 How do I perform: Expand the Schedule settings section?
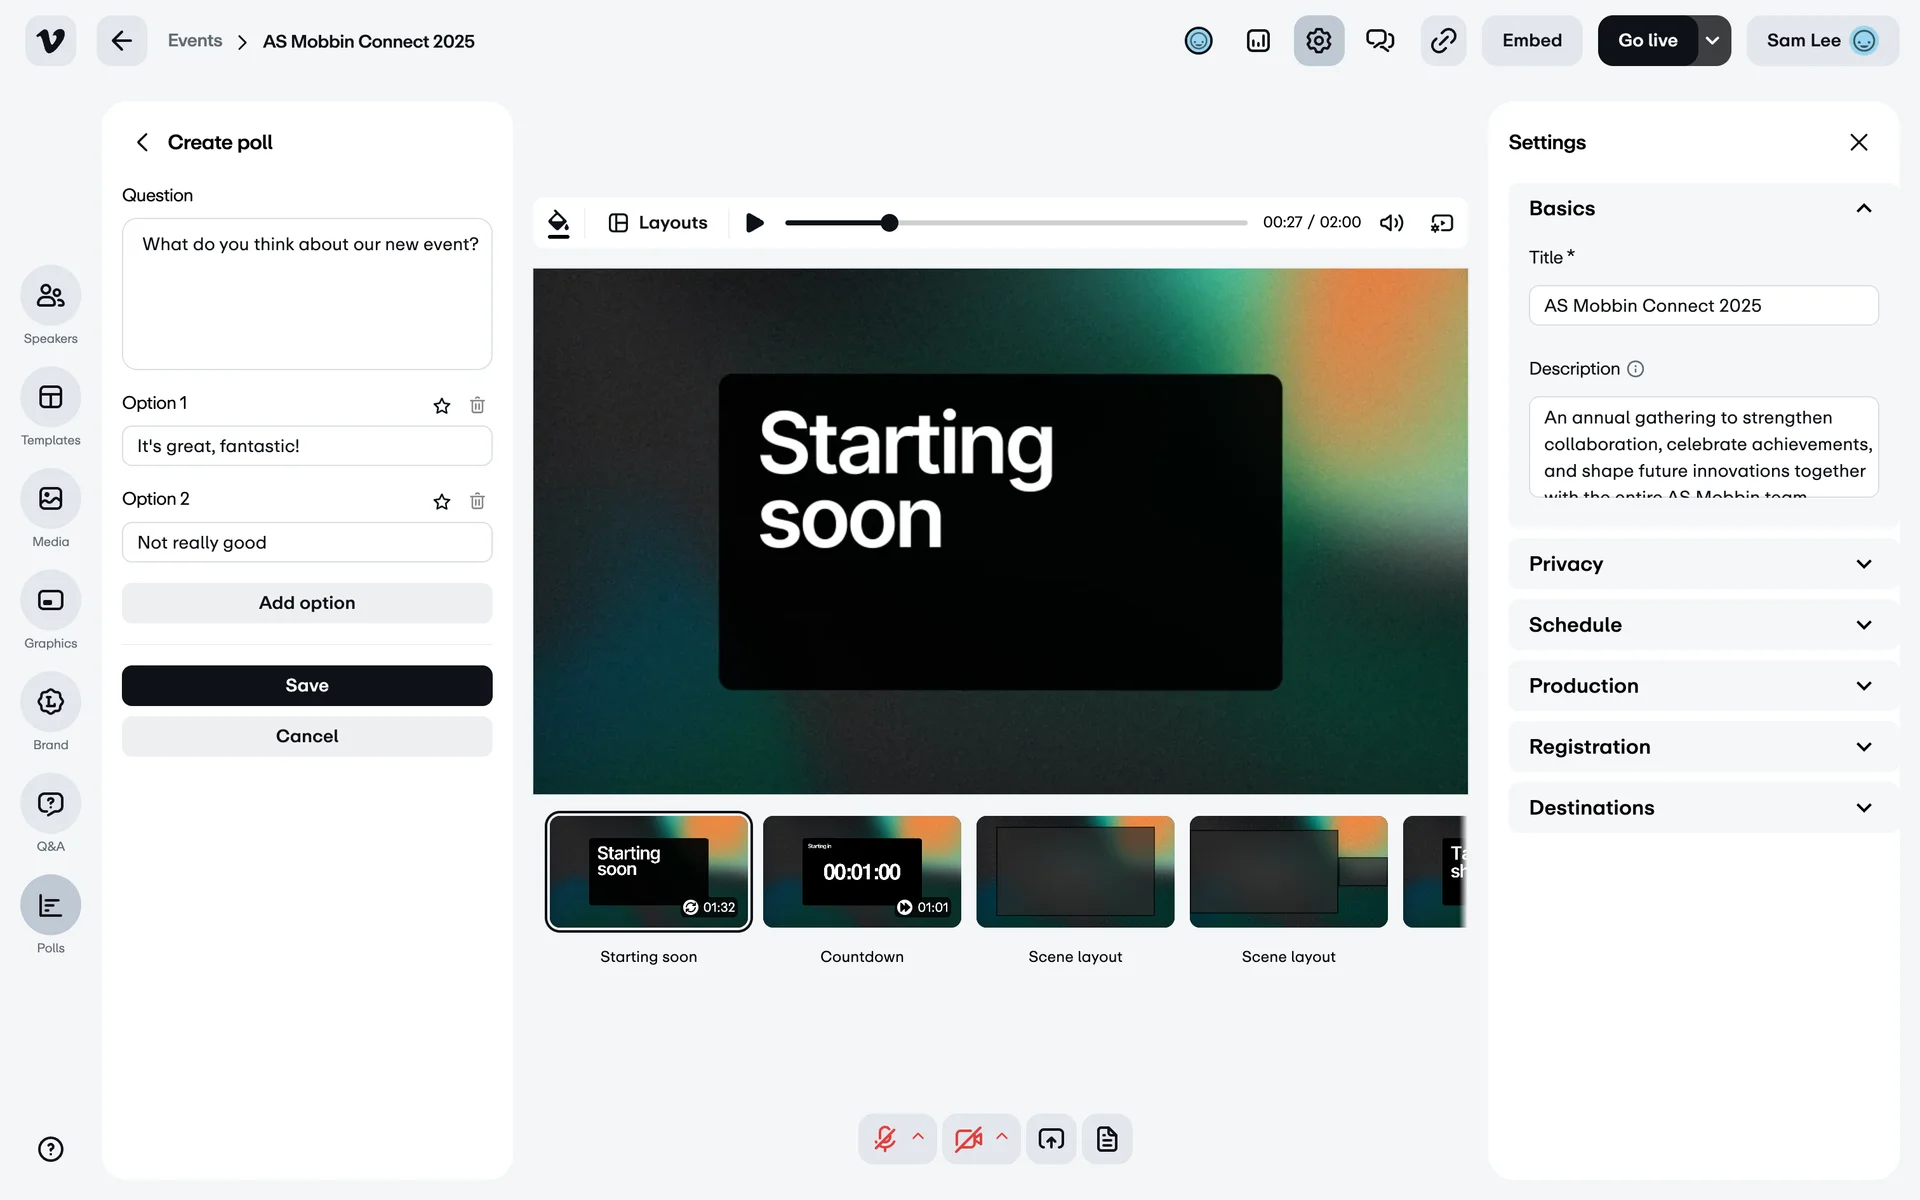(x=1702, y=625)
